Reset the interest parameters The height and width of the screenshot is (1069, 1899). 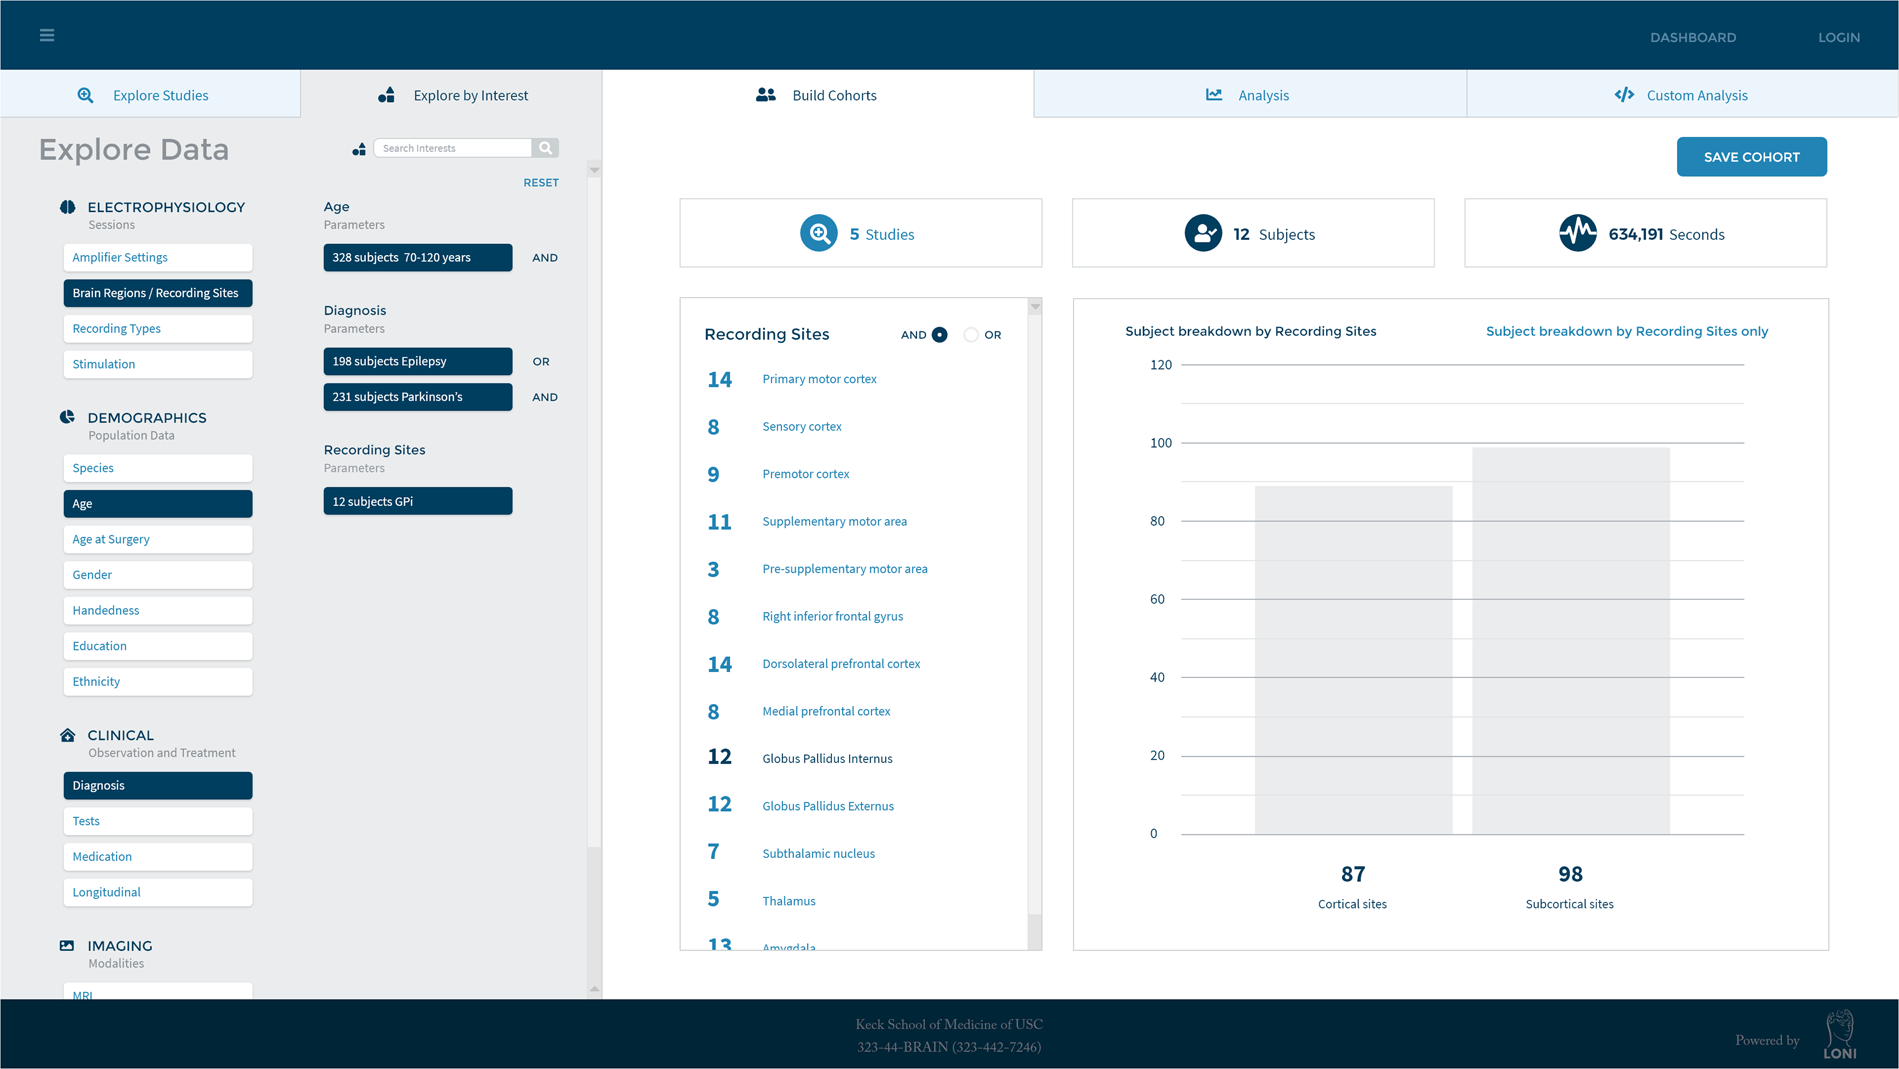pyautogui.click(x=541, y=182)
